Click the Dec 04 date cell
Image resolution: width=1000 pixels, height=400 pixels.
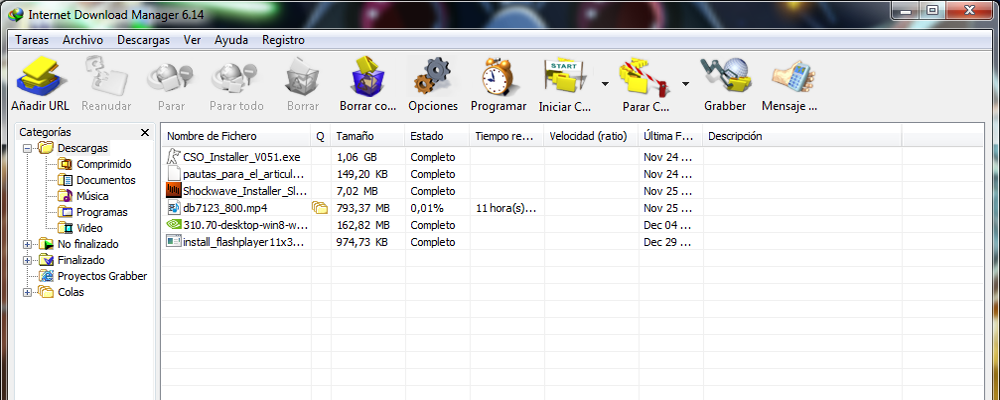(x=666, y=225)
